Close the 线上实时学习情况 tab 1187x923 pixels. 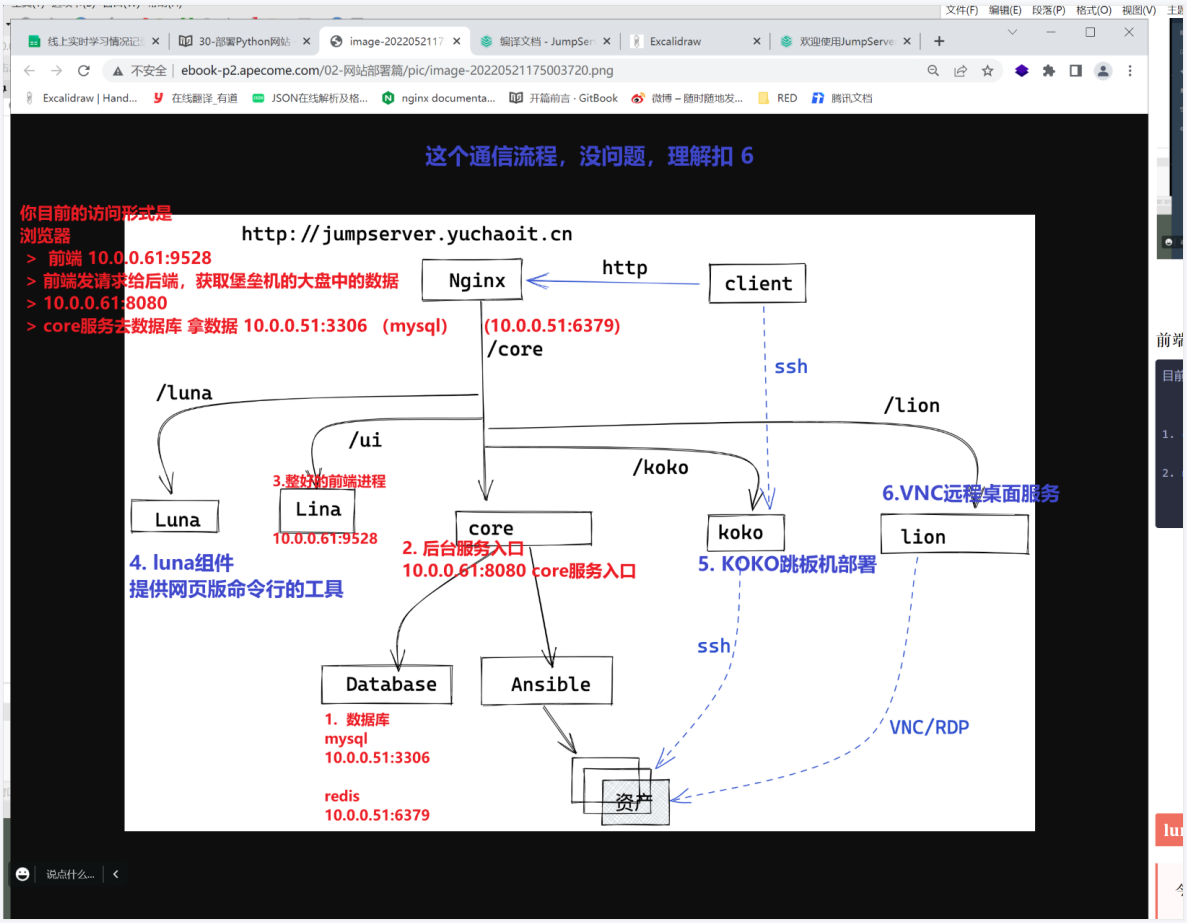[155, 41]
